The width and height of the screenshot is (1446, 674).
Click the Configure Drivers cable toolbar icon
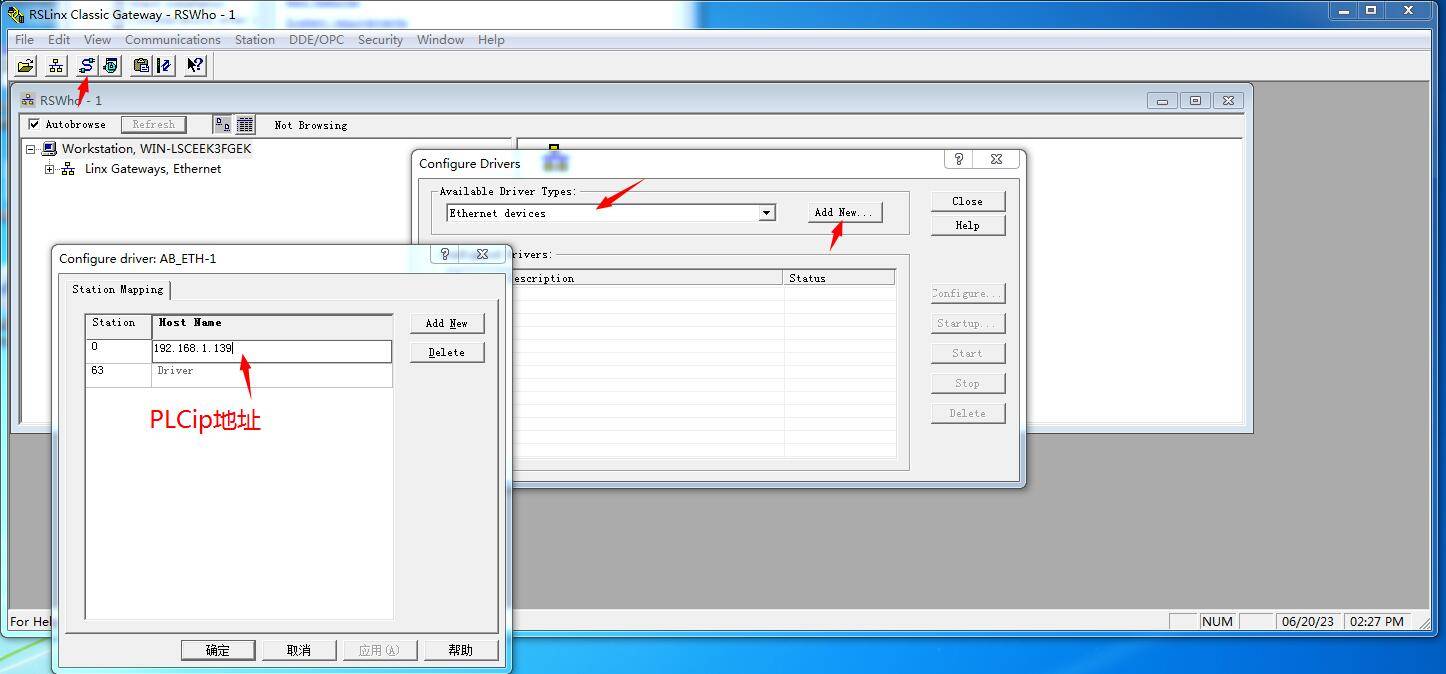click(87, 66)
